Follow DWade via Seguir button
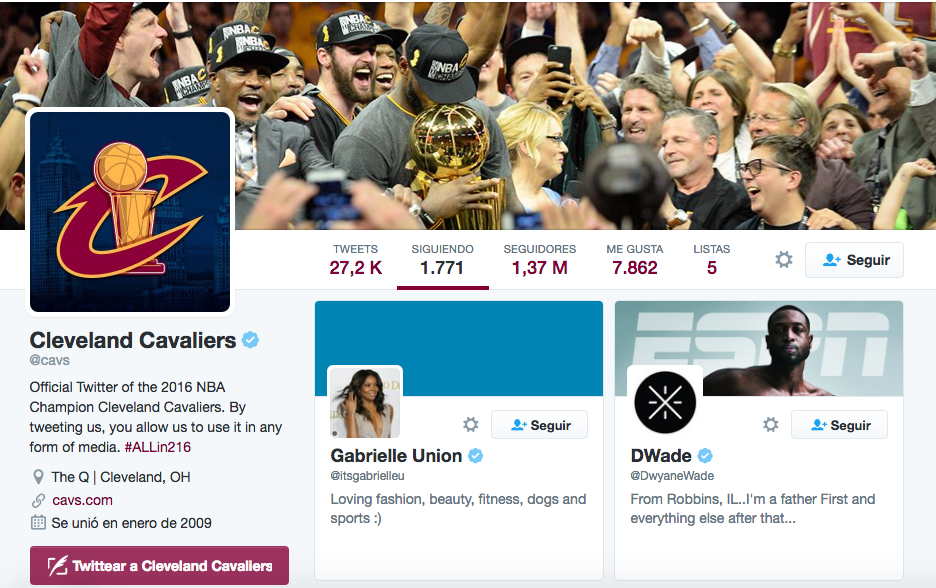Image resolution: width=936 pixels, height=588 pixels. [839, 425]
